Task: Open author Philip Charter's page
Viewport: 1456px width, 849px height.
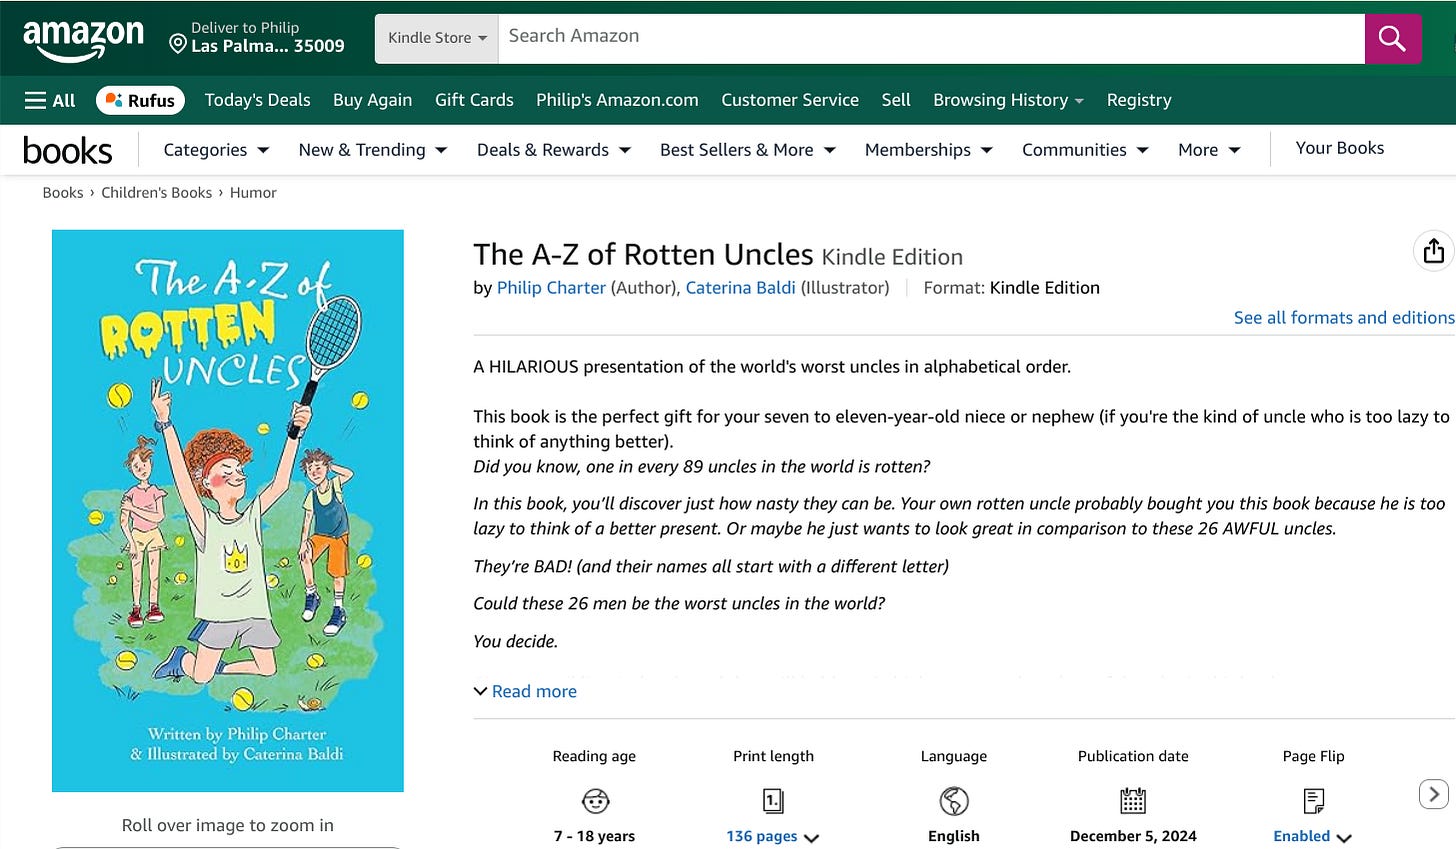Action: tap(551, 287)
